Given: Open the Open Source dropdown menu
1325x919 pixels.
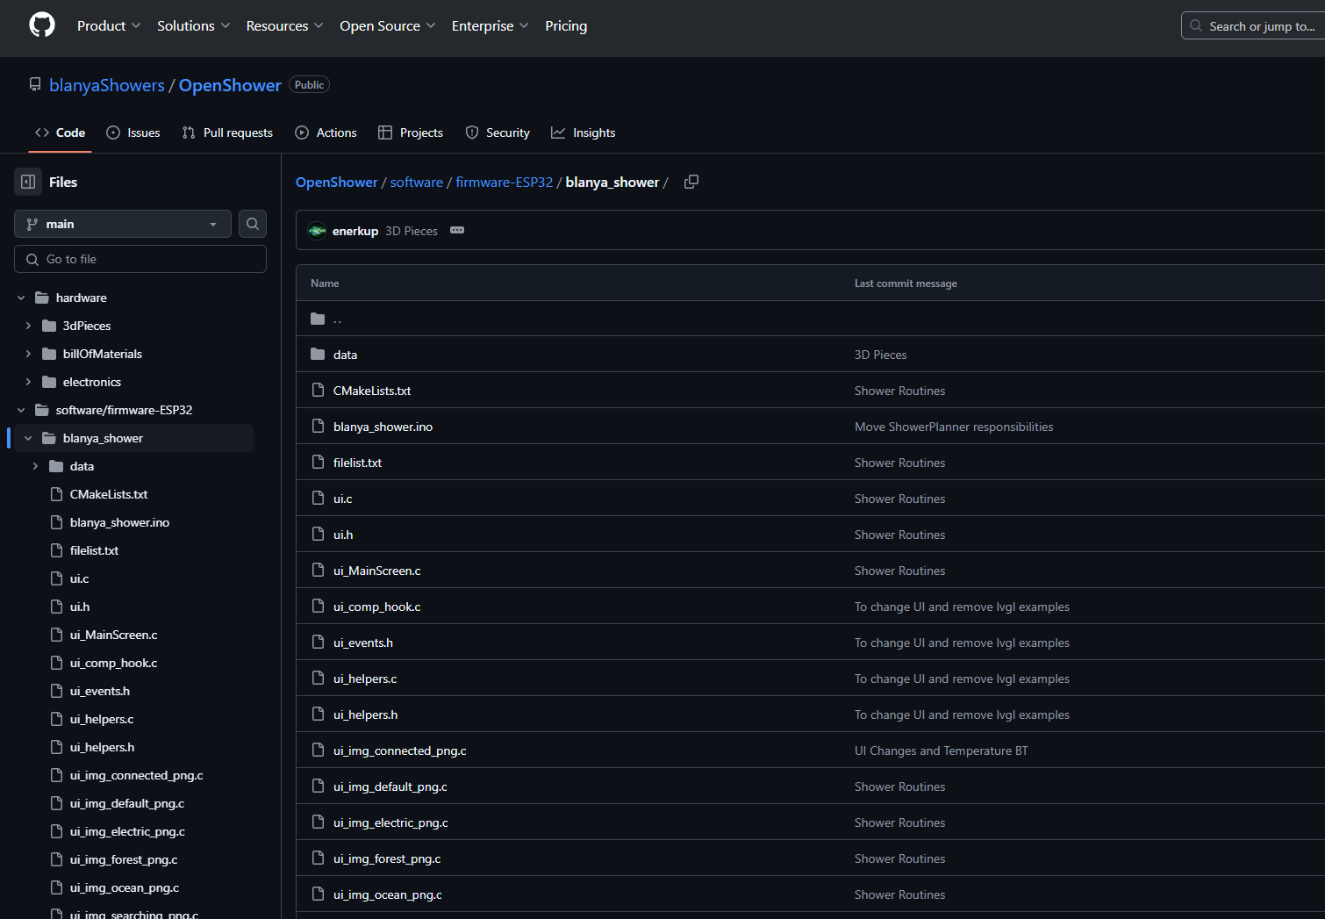Looking at the screenshot, I should [388, 26].
